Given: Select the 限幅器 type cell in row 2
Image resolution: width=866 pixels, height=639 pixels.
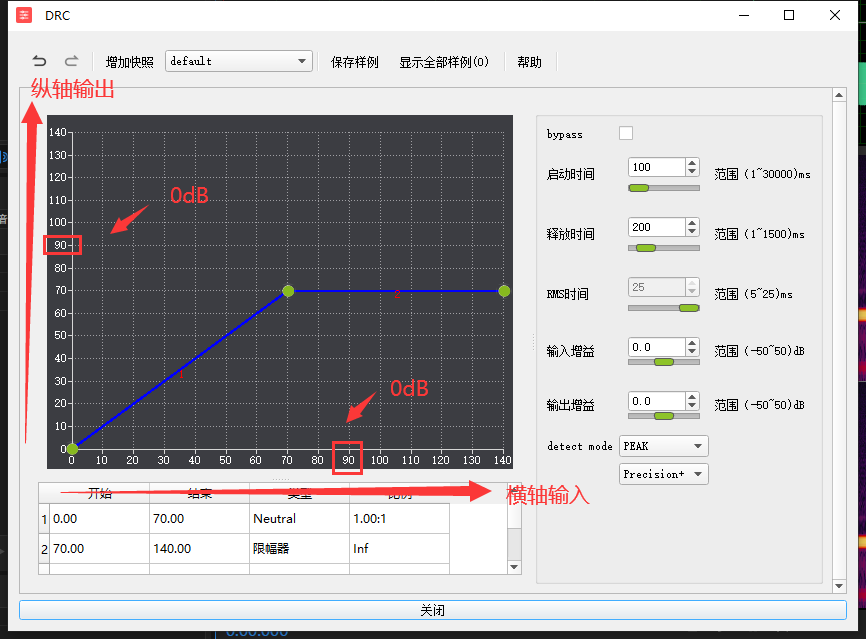Looking at the screenshot, I should (x=299, y=548).
